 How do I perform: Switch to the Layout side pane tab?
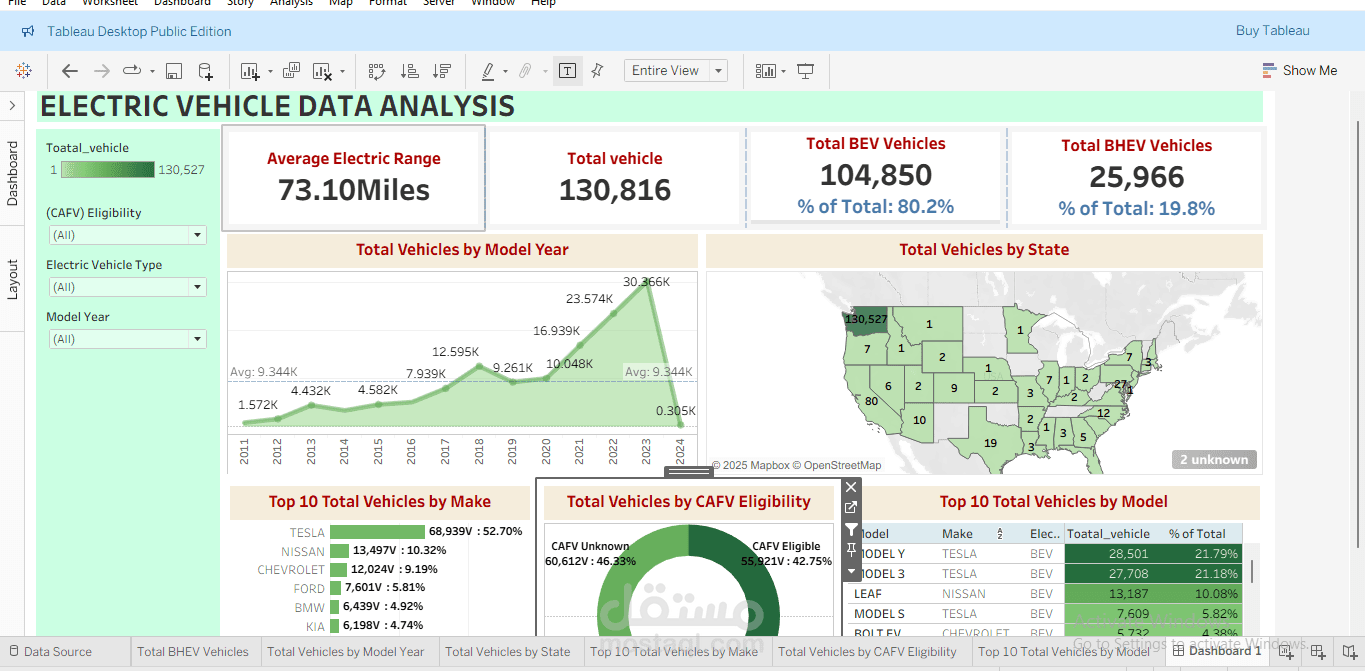12,279
